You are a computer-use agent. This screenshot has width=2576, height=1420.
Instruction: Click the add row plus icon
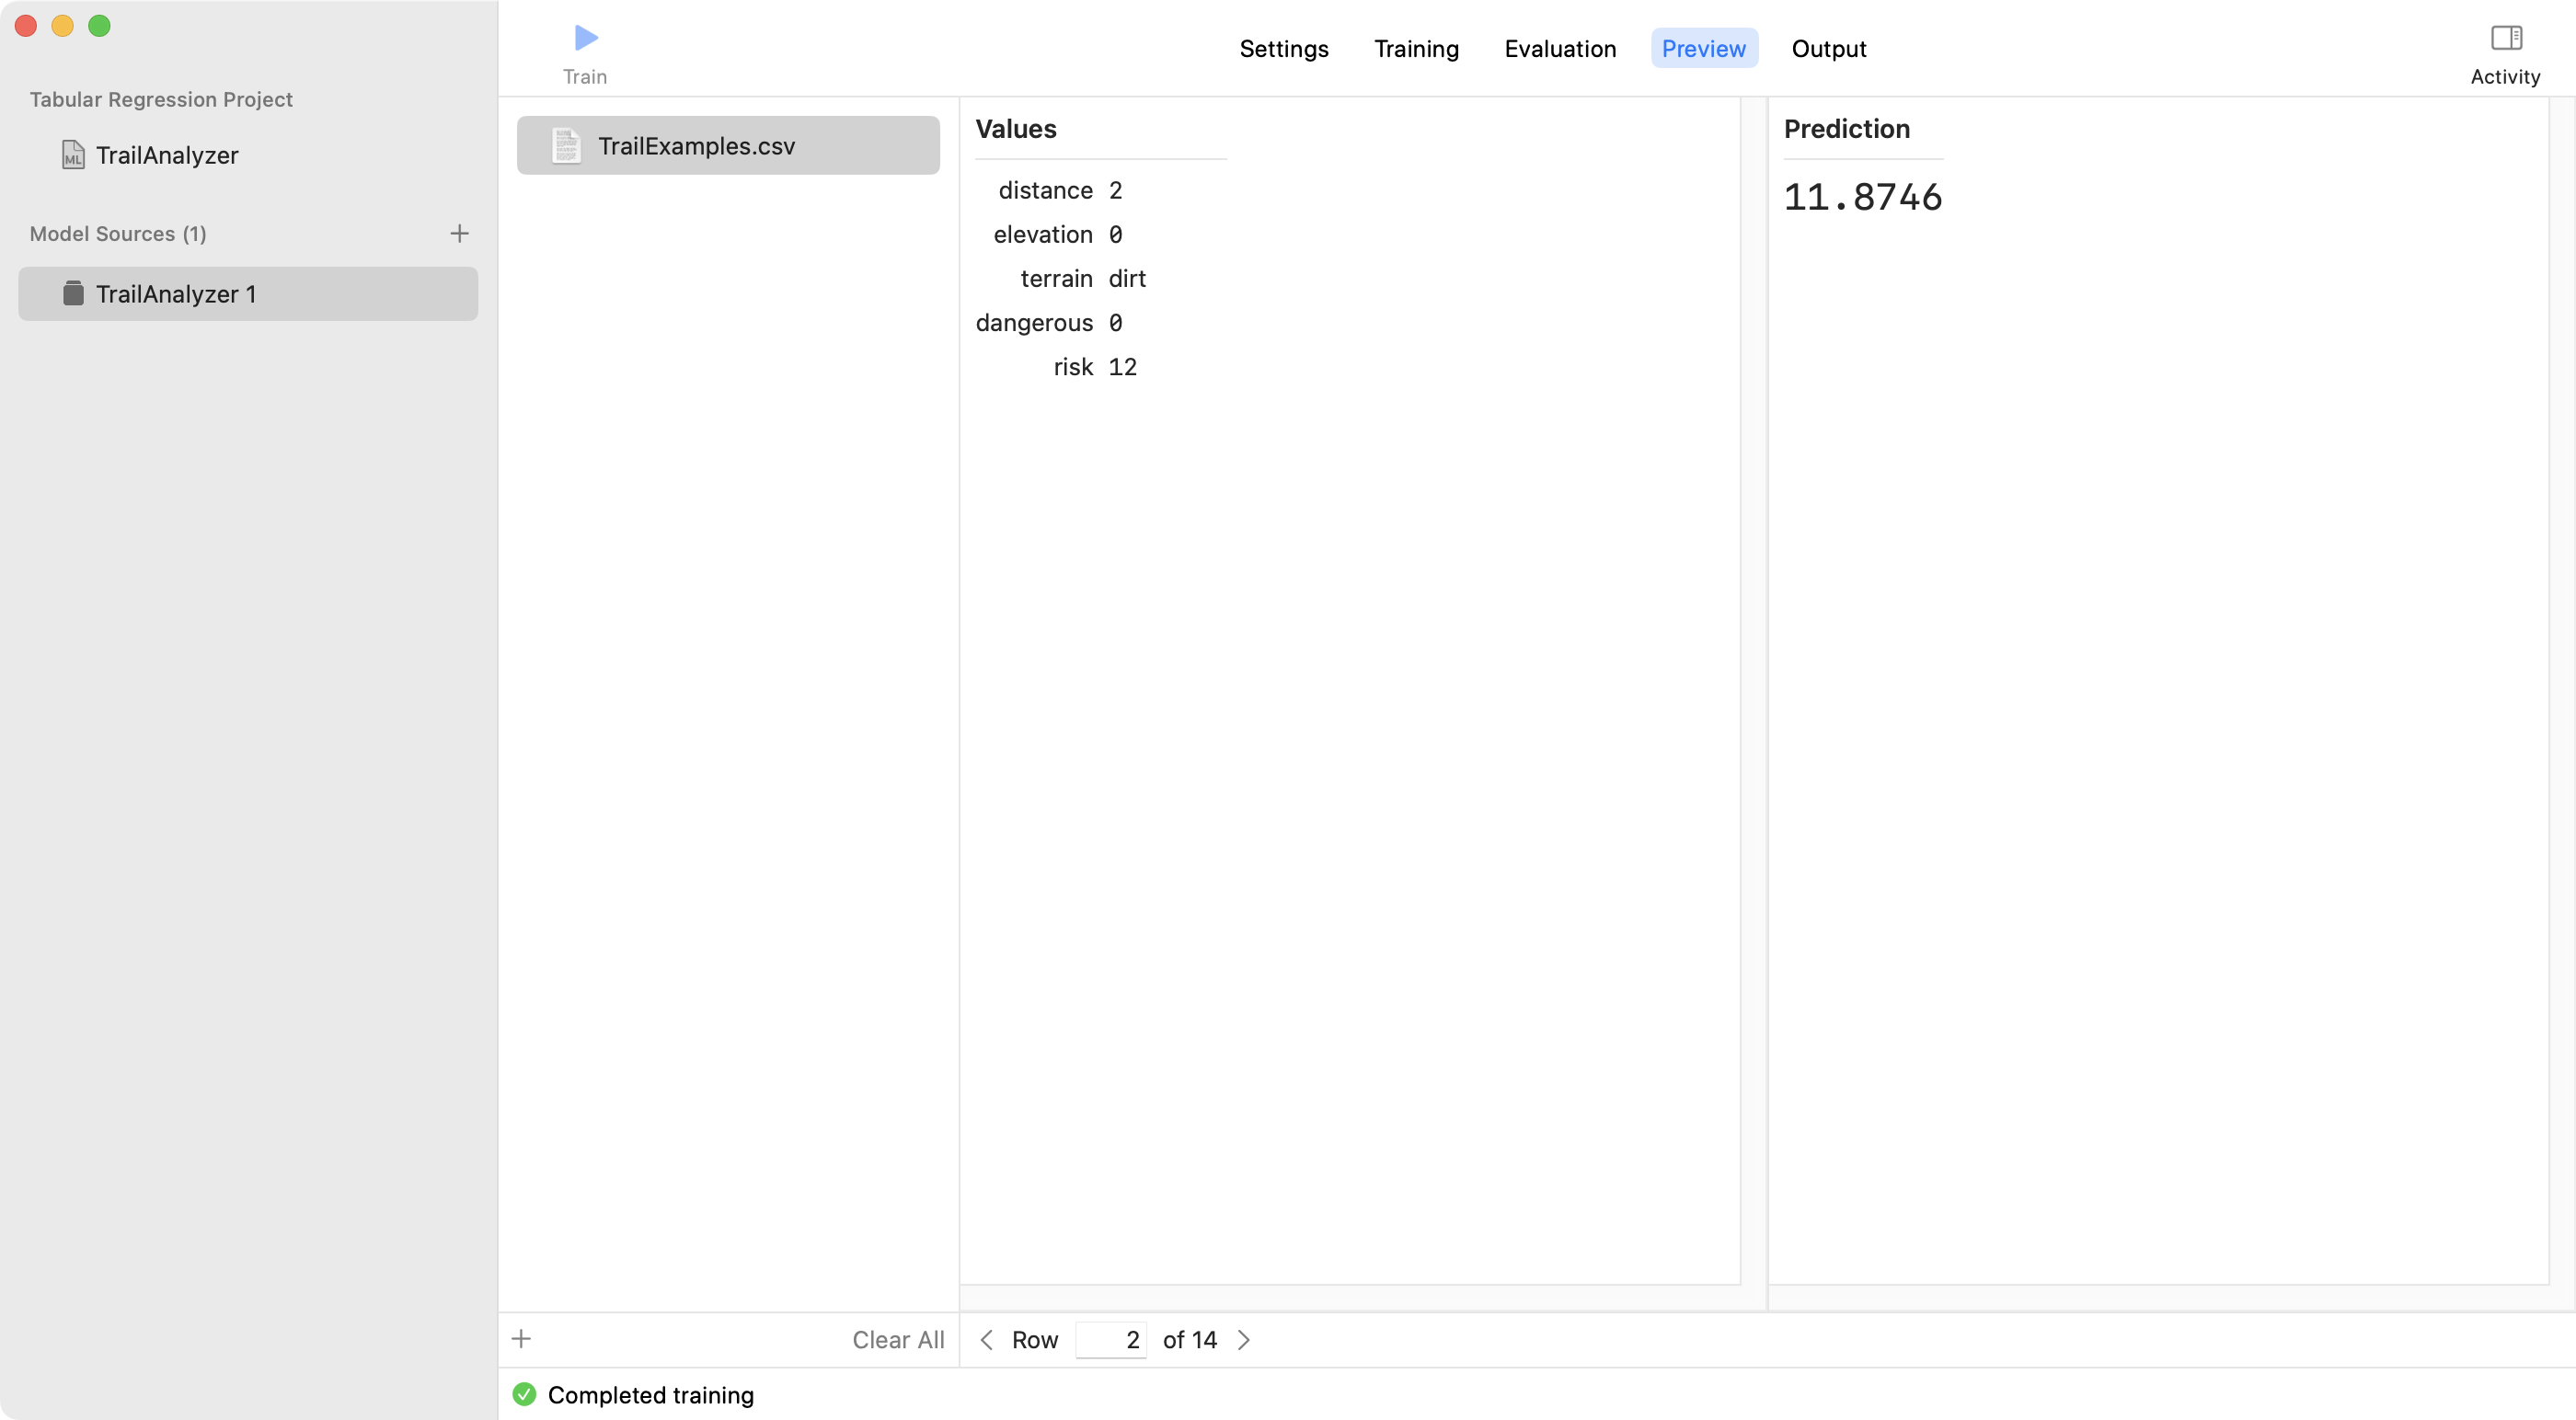tap(522, 1339)
